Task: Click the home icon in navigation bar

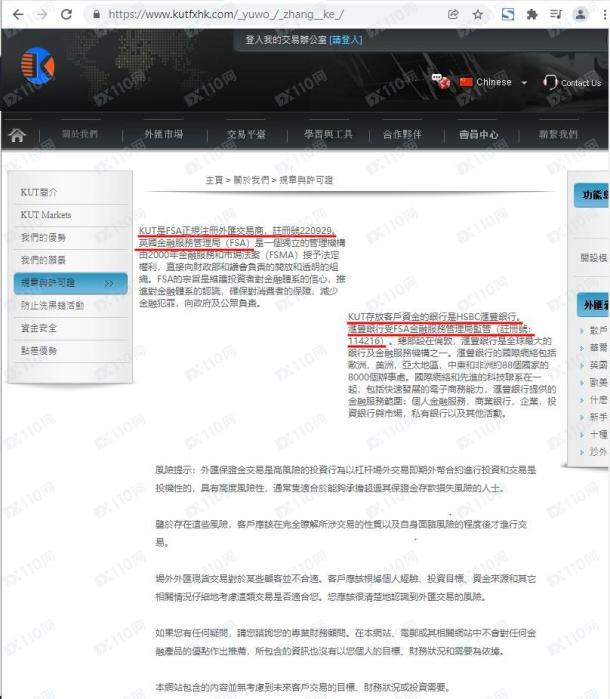Action: pos(17,135)
